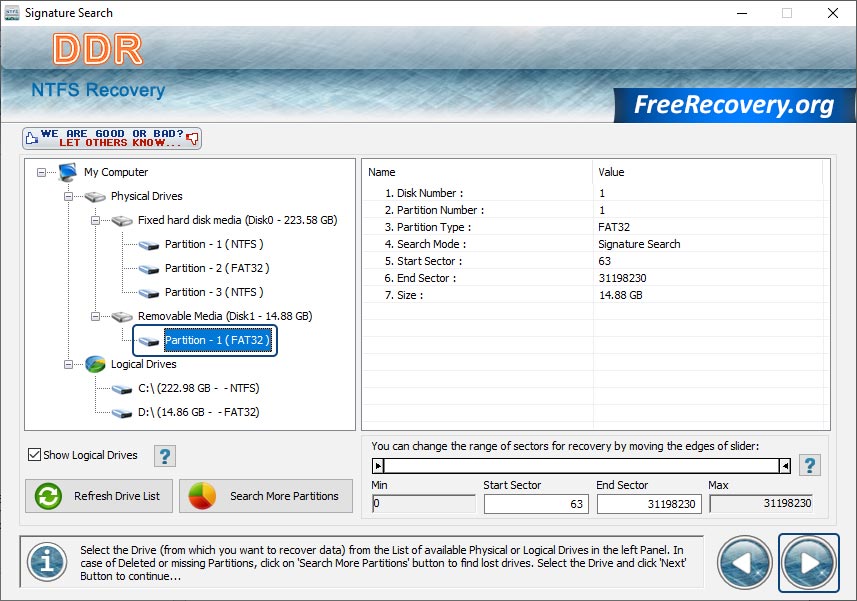The height and width of the screenshot is (601, 857).
Task: Open help for Show Logical Drives
Action: pyautogui.click(x=165, y=456)
